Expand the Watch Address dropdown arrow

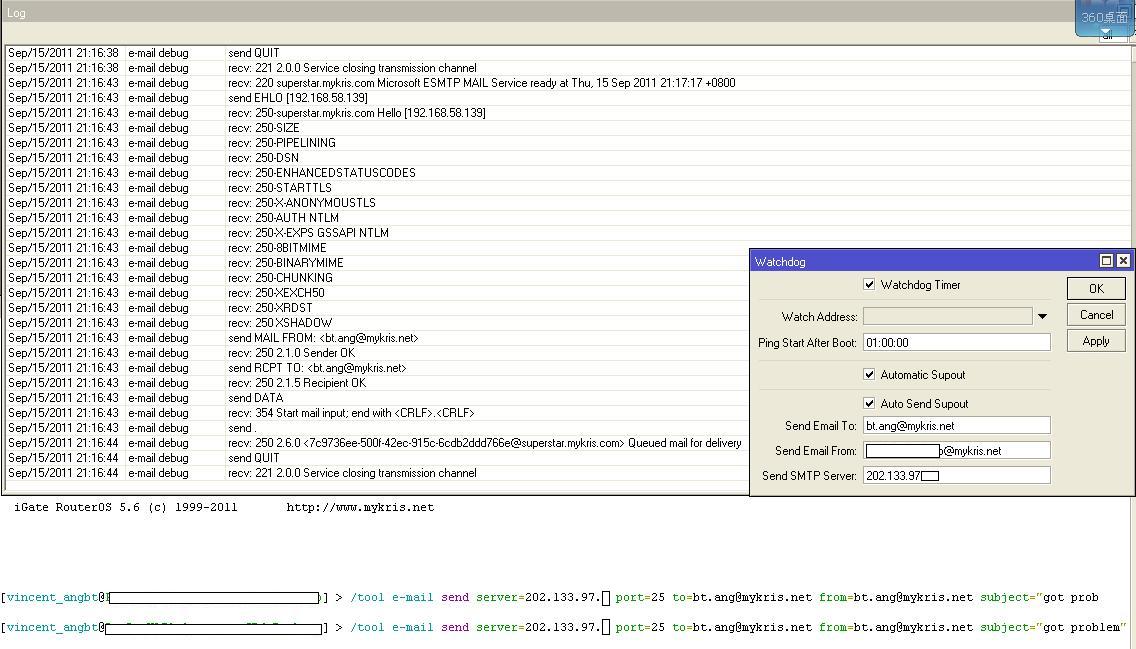click(1043, 317)
